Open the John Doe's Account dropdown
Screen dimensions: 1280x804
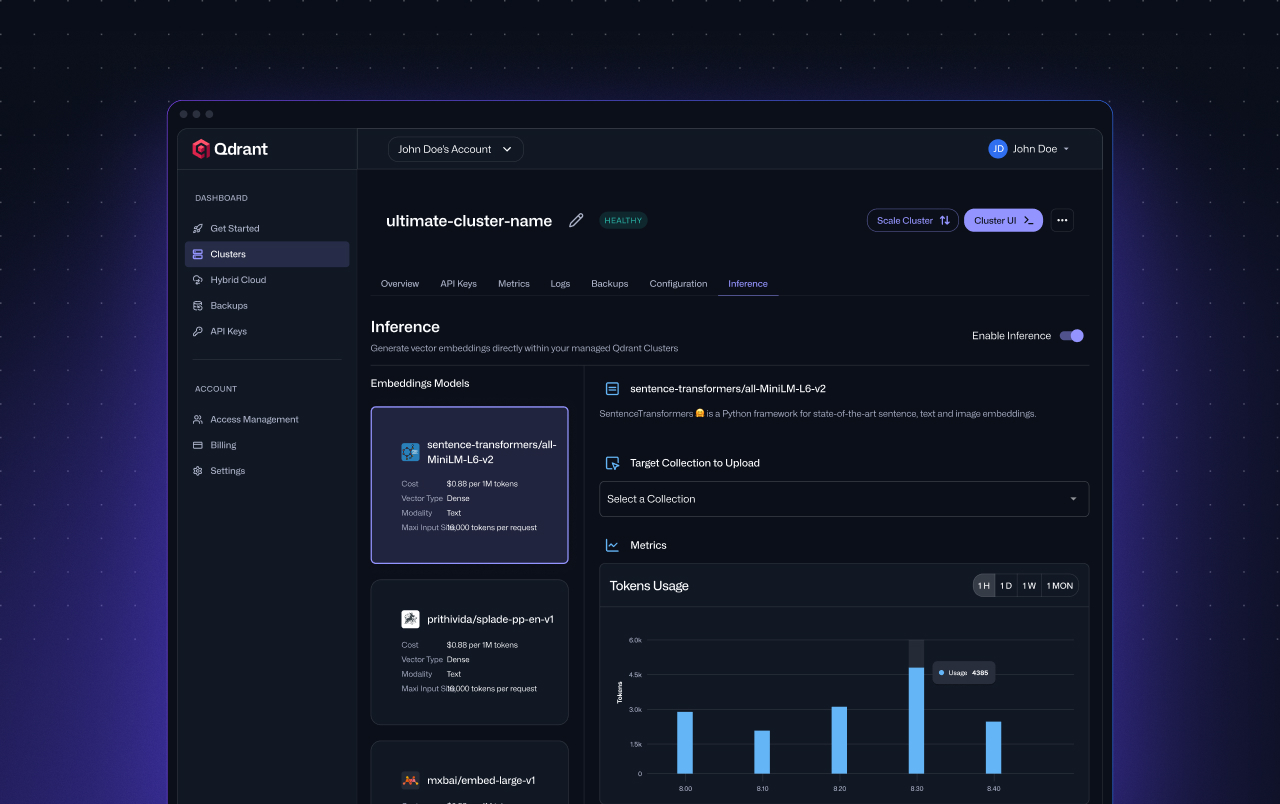(x=455, y=150)
